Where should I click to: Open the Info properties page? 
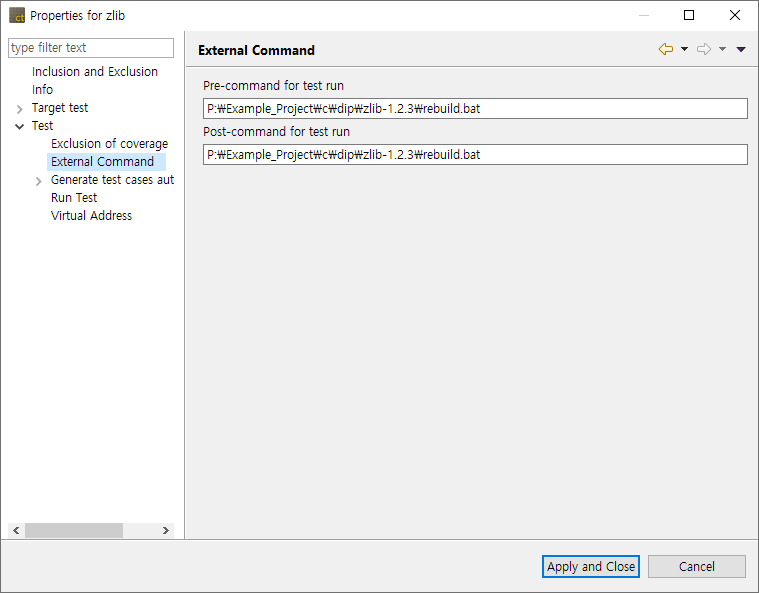tap(43, 90)
